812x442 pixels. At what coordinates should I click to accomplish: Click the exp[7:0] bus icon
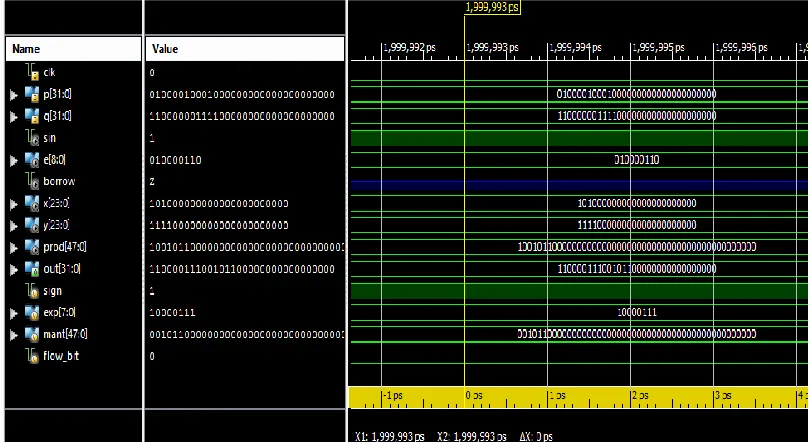click(x=32, y=313)
